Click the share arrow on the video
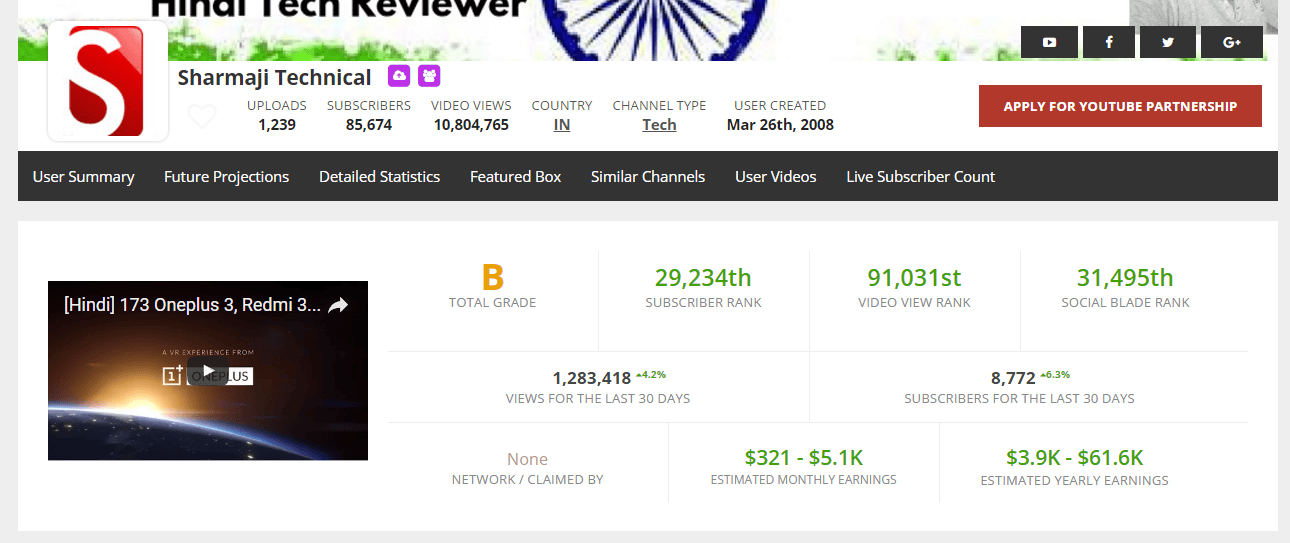 point(338,305)
